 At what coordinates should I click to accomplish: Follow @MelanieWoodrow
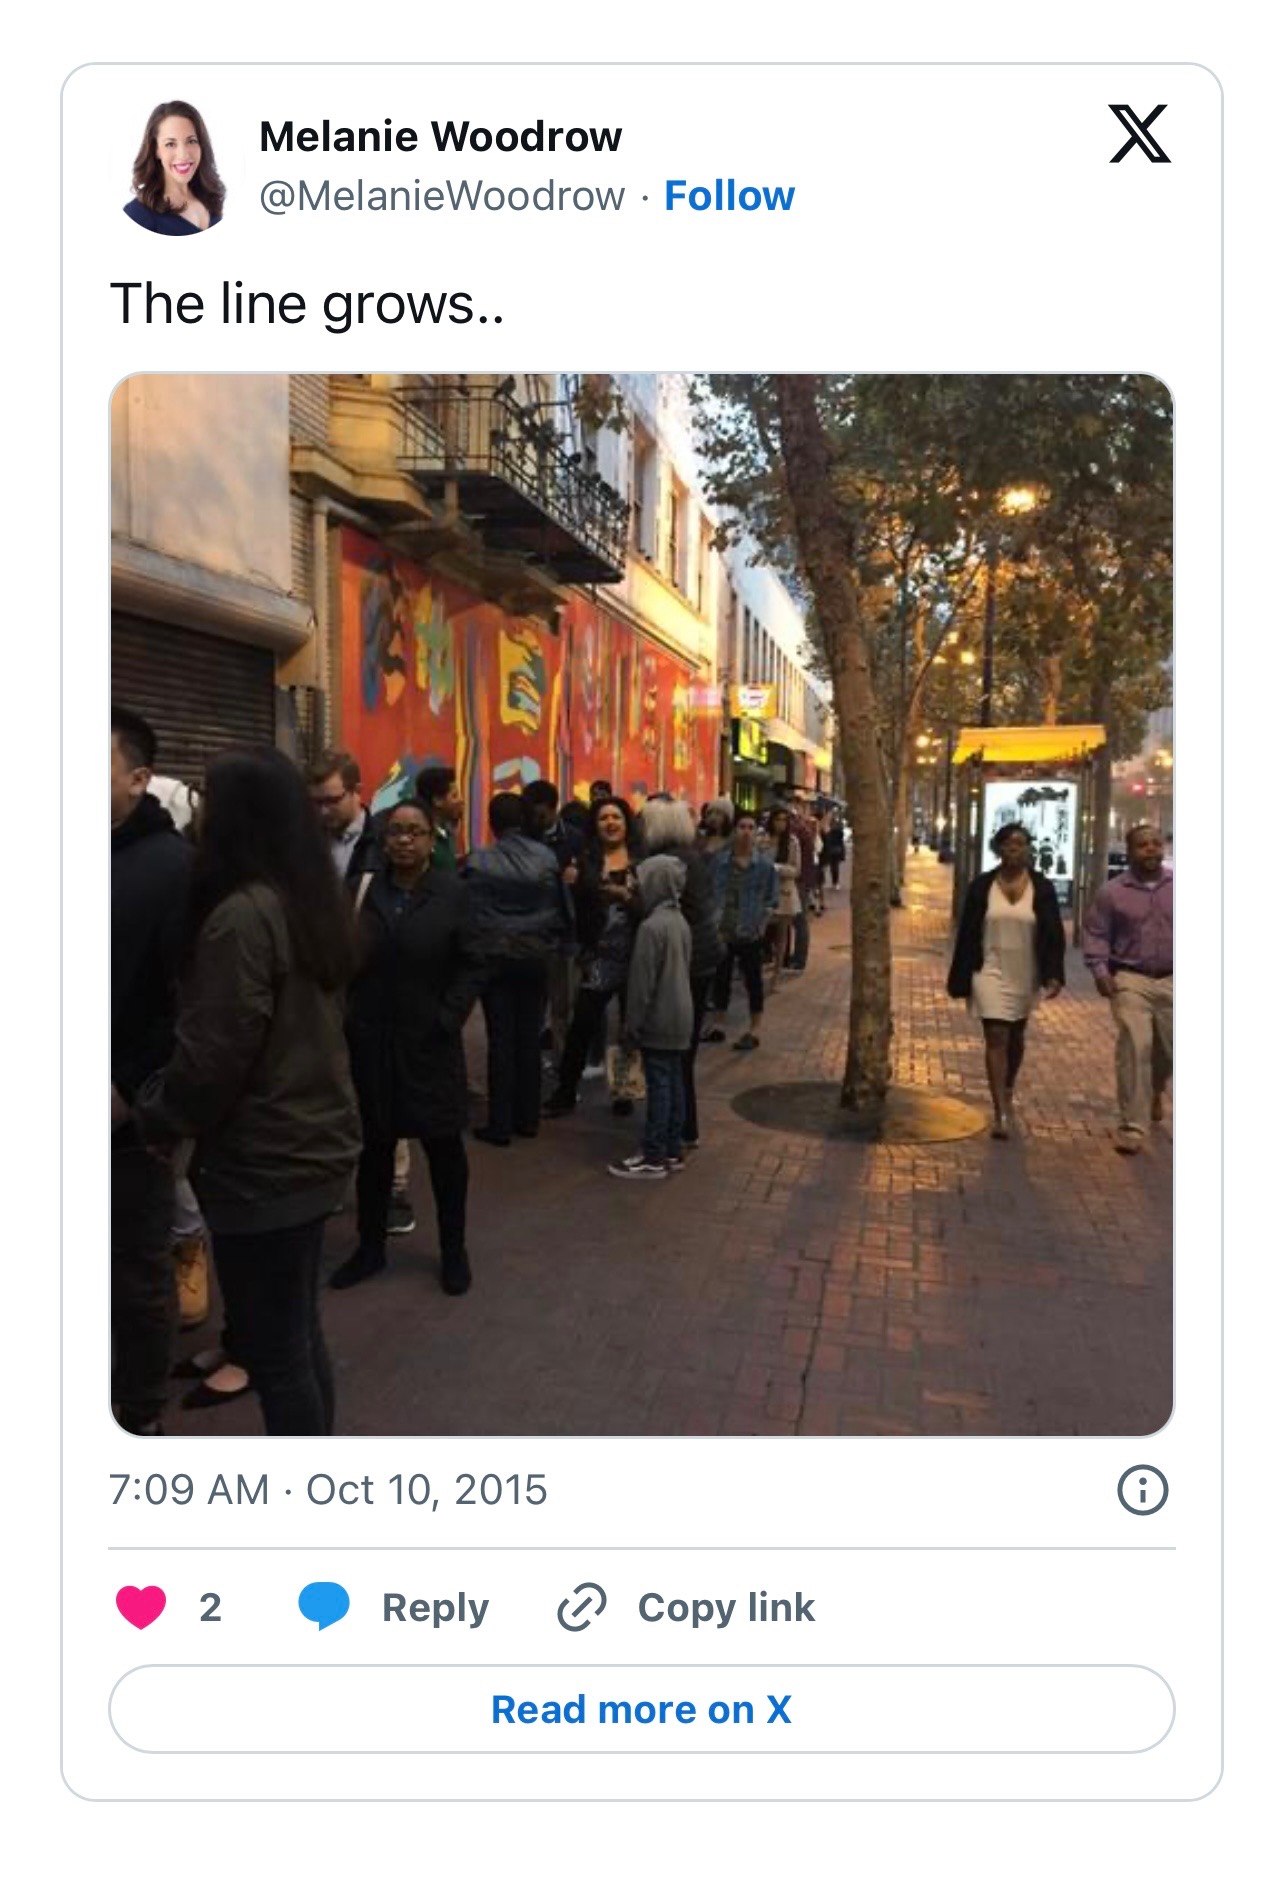(729, 196)
